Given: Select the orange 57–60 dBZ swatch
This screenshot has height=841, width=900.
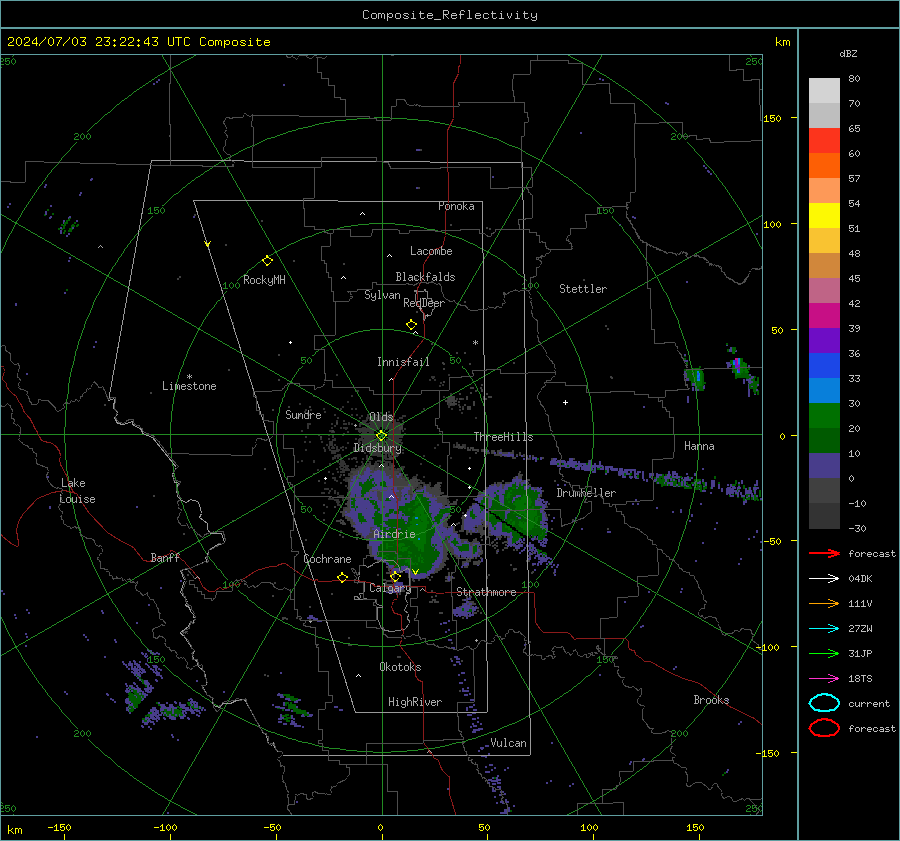Looking at the screenshot, I should coord(824,166).
